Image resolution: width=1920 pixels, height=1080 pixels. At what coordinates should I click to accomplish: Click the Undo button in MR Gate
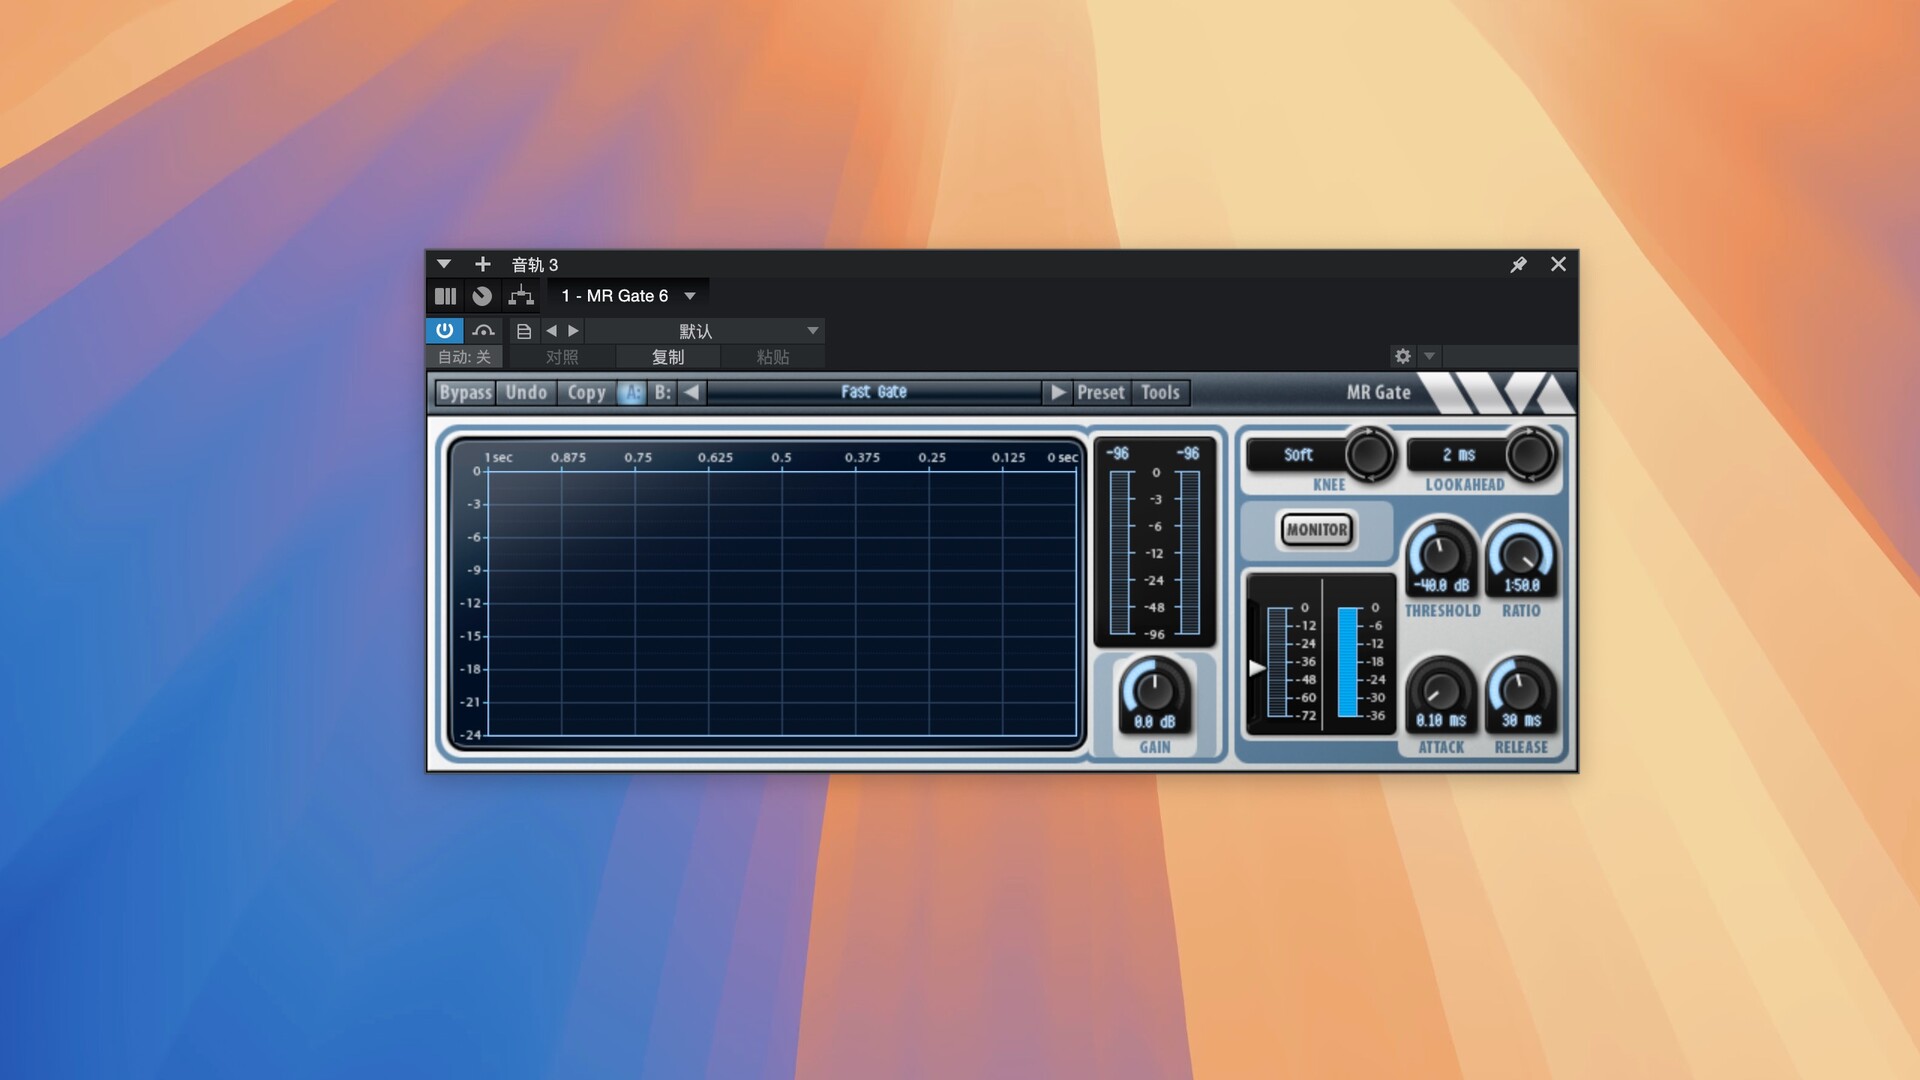(x=526, y=393)
